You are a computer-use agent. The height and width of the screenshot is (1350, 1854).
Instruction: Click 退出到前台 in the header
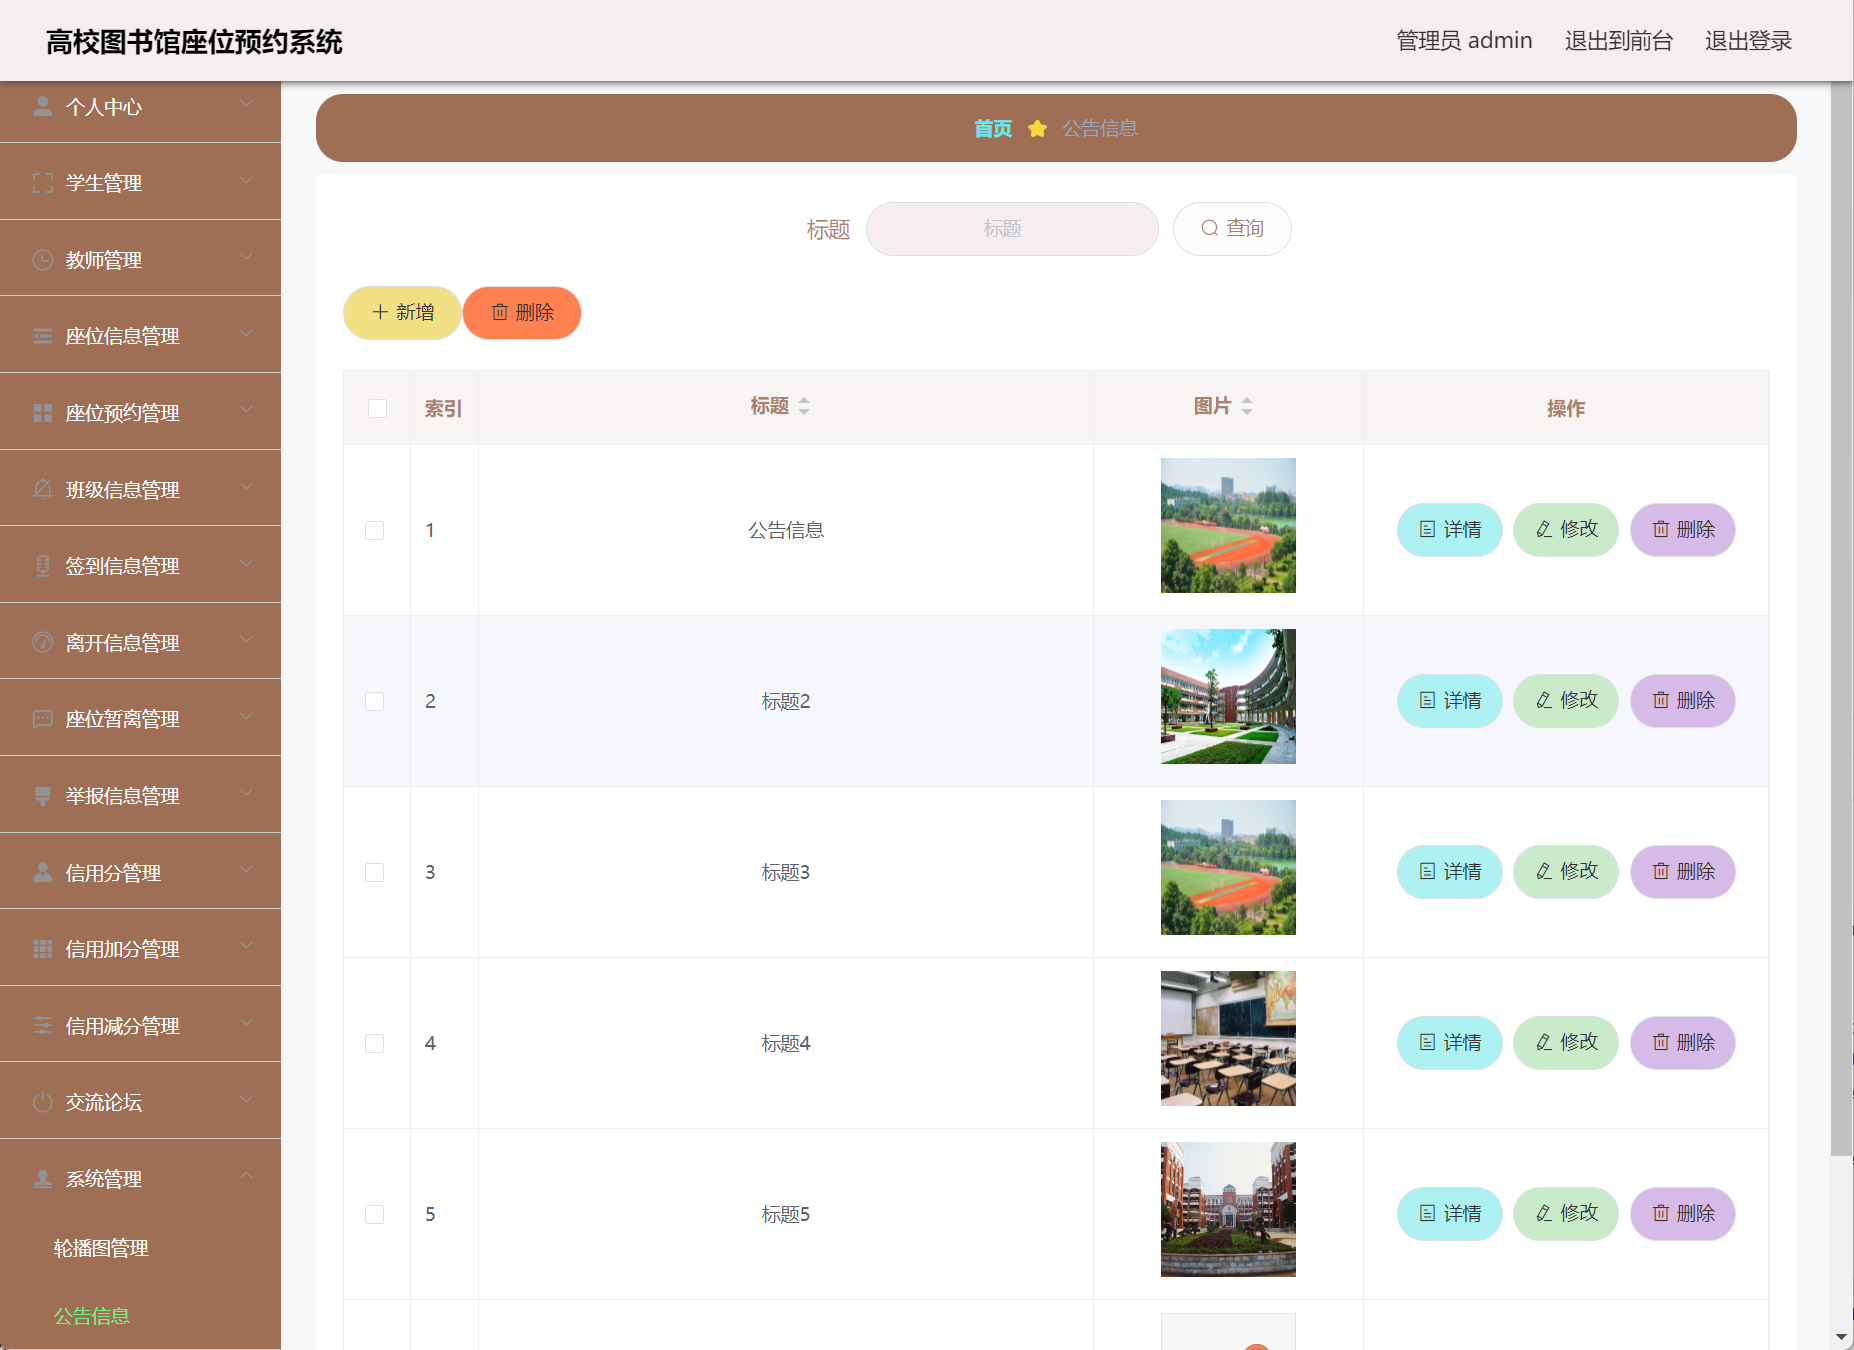[x=1618, y=41]
